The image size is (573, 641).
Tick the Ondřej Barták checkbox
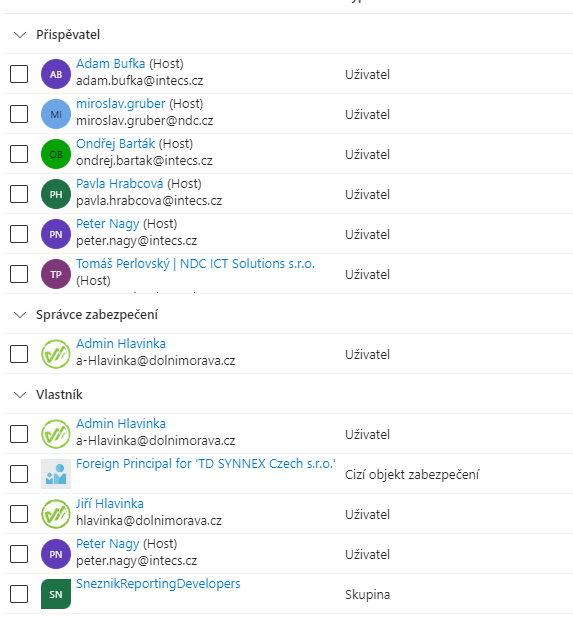[x=19, y=154]
